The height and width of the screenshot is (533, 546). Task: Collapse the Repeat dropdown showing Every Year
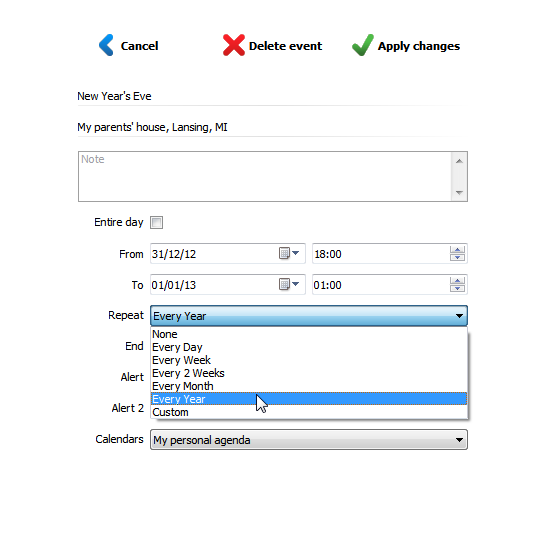[x=309, y=316]
